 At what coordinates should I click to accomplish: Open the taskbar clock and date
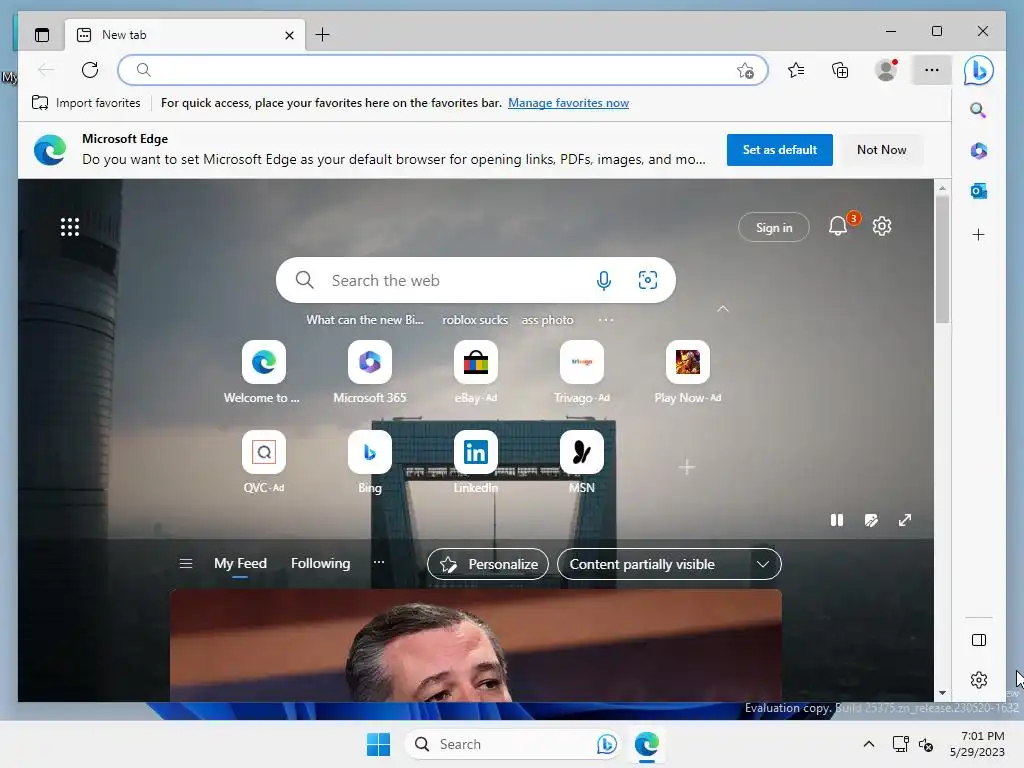[977, 744]
